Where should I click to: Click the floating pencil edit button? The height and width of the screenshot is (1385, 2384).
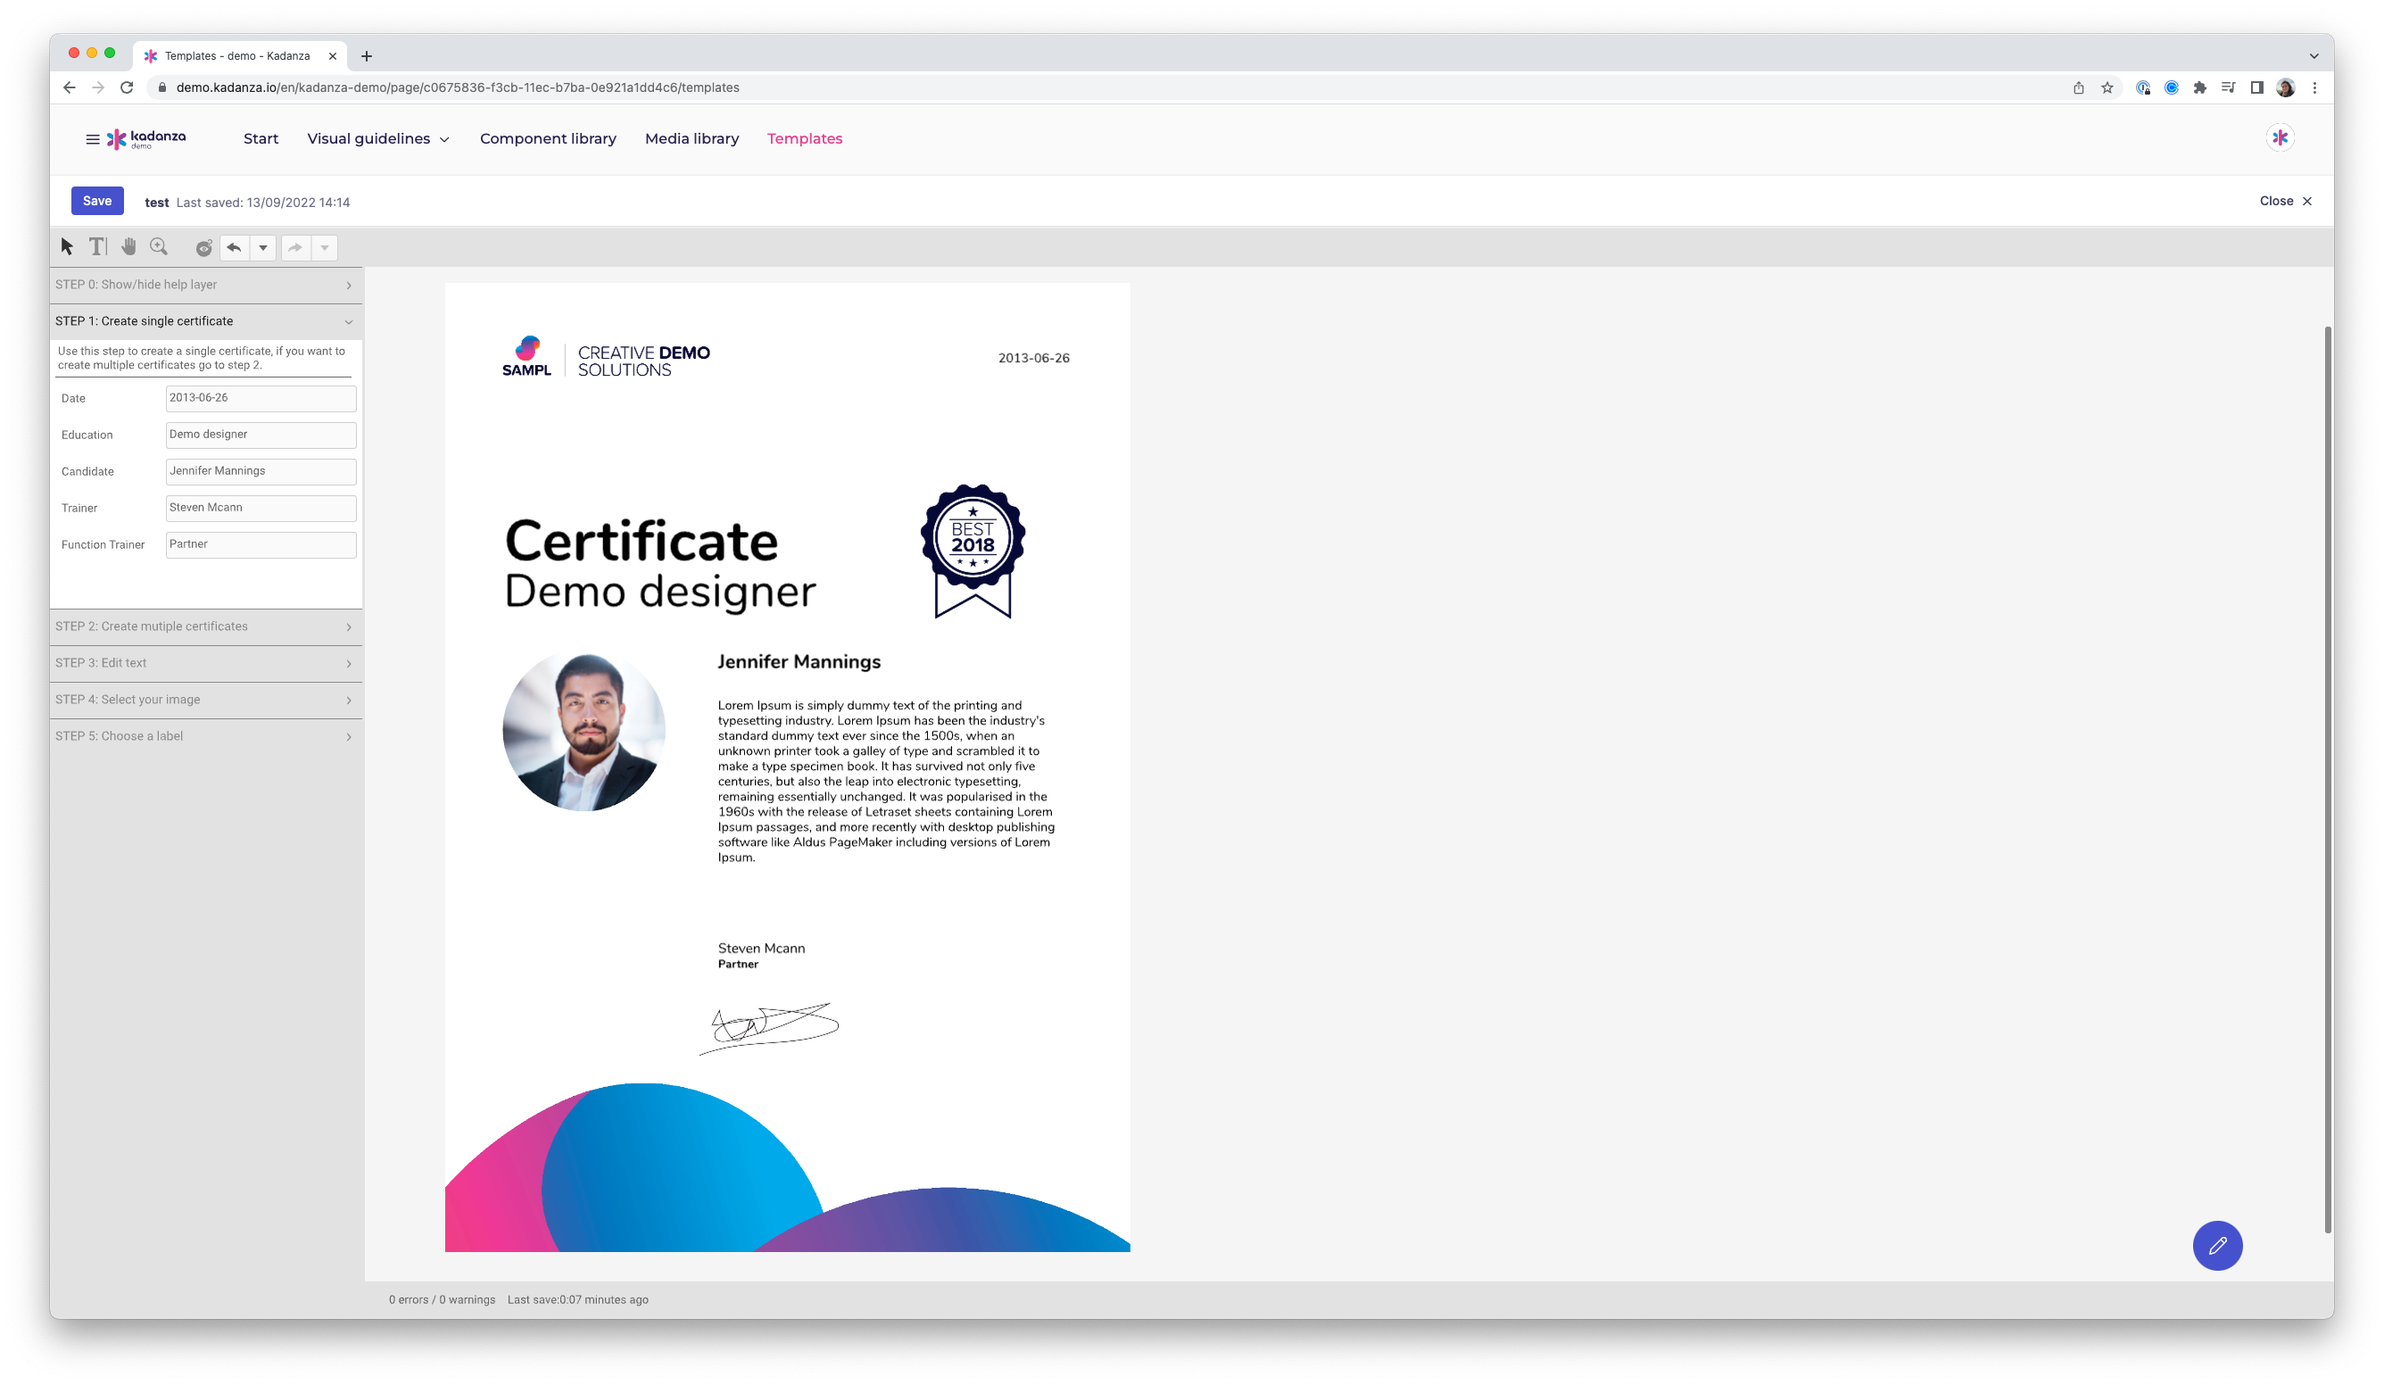(2217, 1246)
